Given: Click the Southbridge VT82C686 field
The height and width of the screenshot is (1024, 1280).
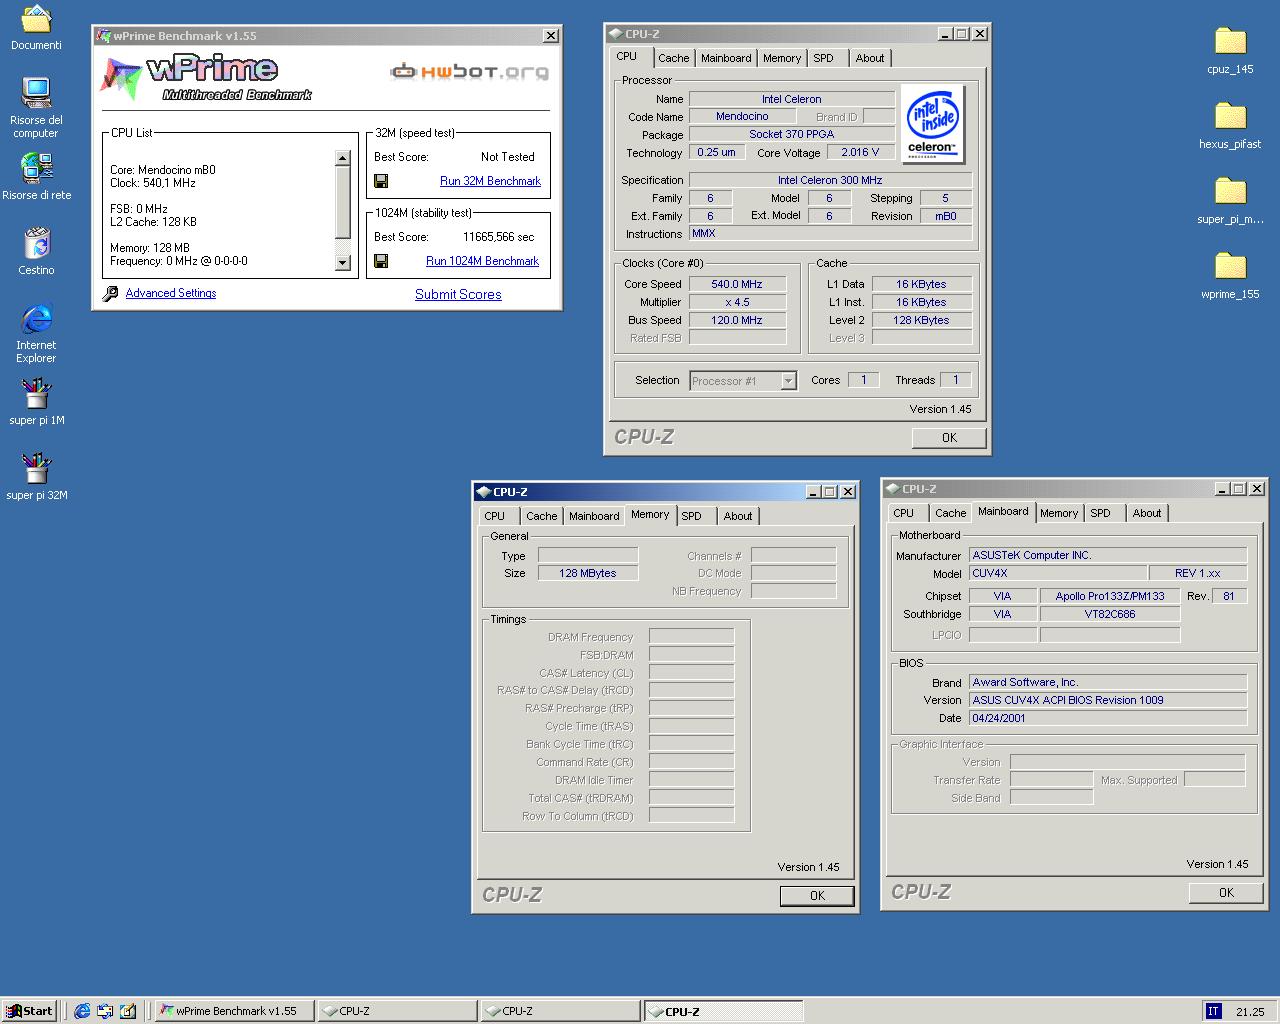Looking at the screenshot, I should tap(1109, 614).
